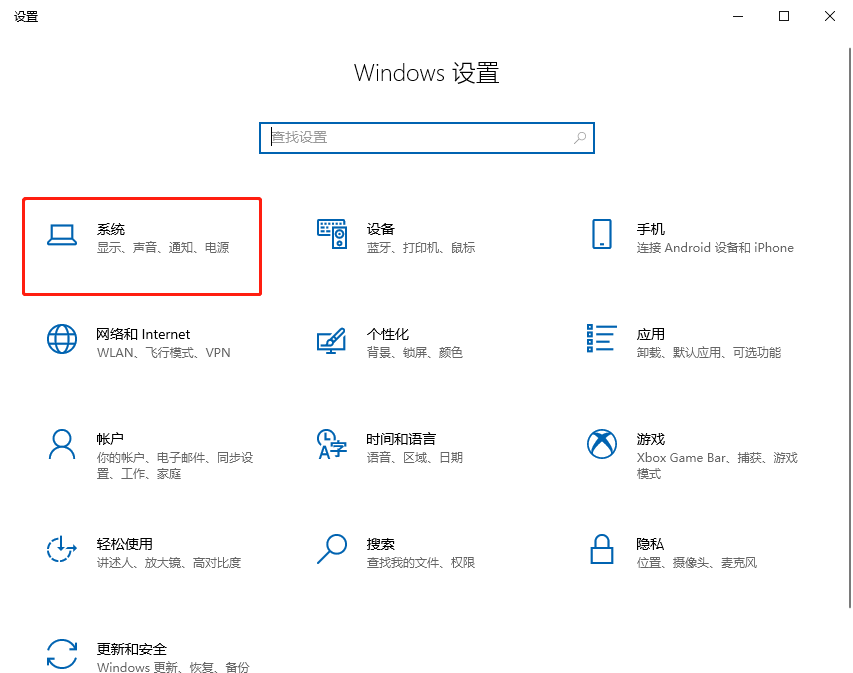Screen dimensions: 853x673
Task: Click the text 背景、锁屏、颜色
Action: [x=415, y=353]
